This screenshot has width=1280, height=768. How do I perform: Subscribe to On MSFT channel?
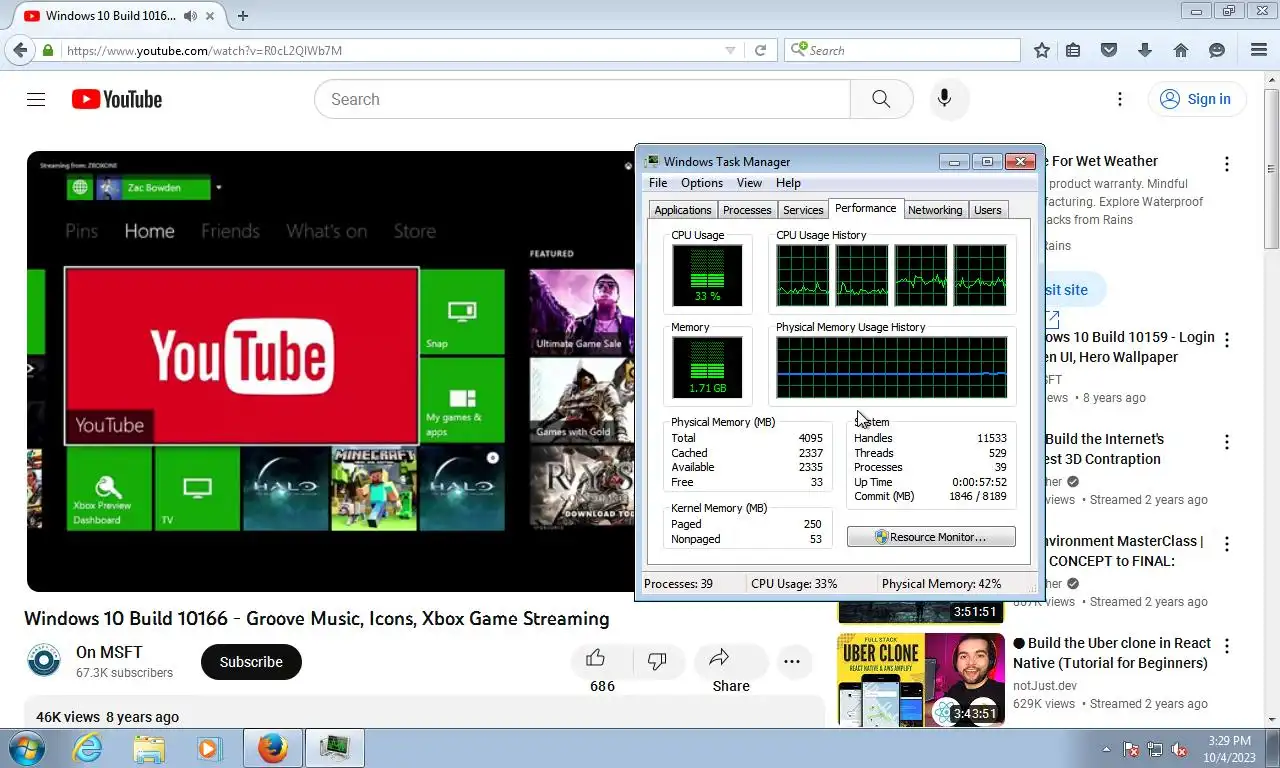coord(251,662)
